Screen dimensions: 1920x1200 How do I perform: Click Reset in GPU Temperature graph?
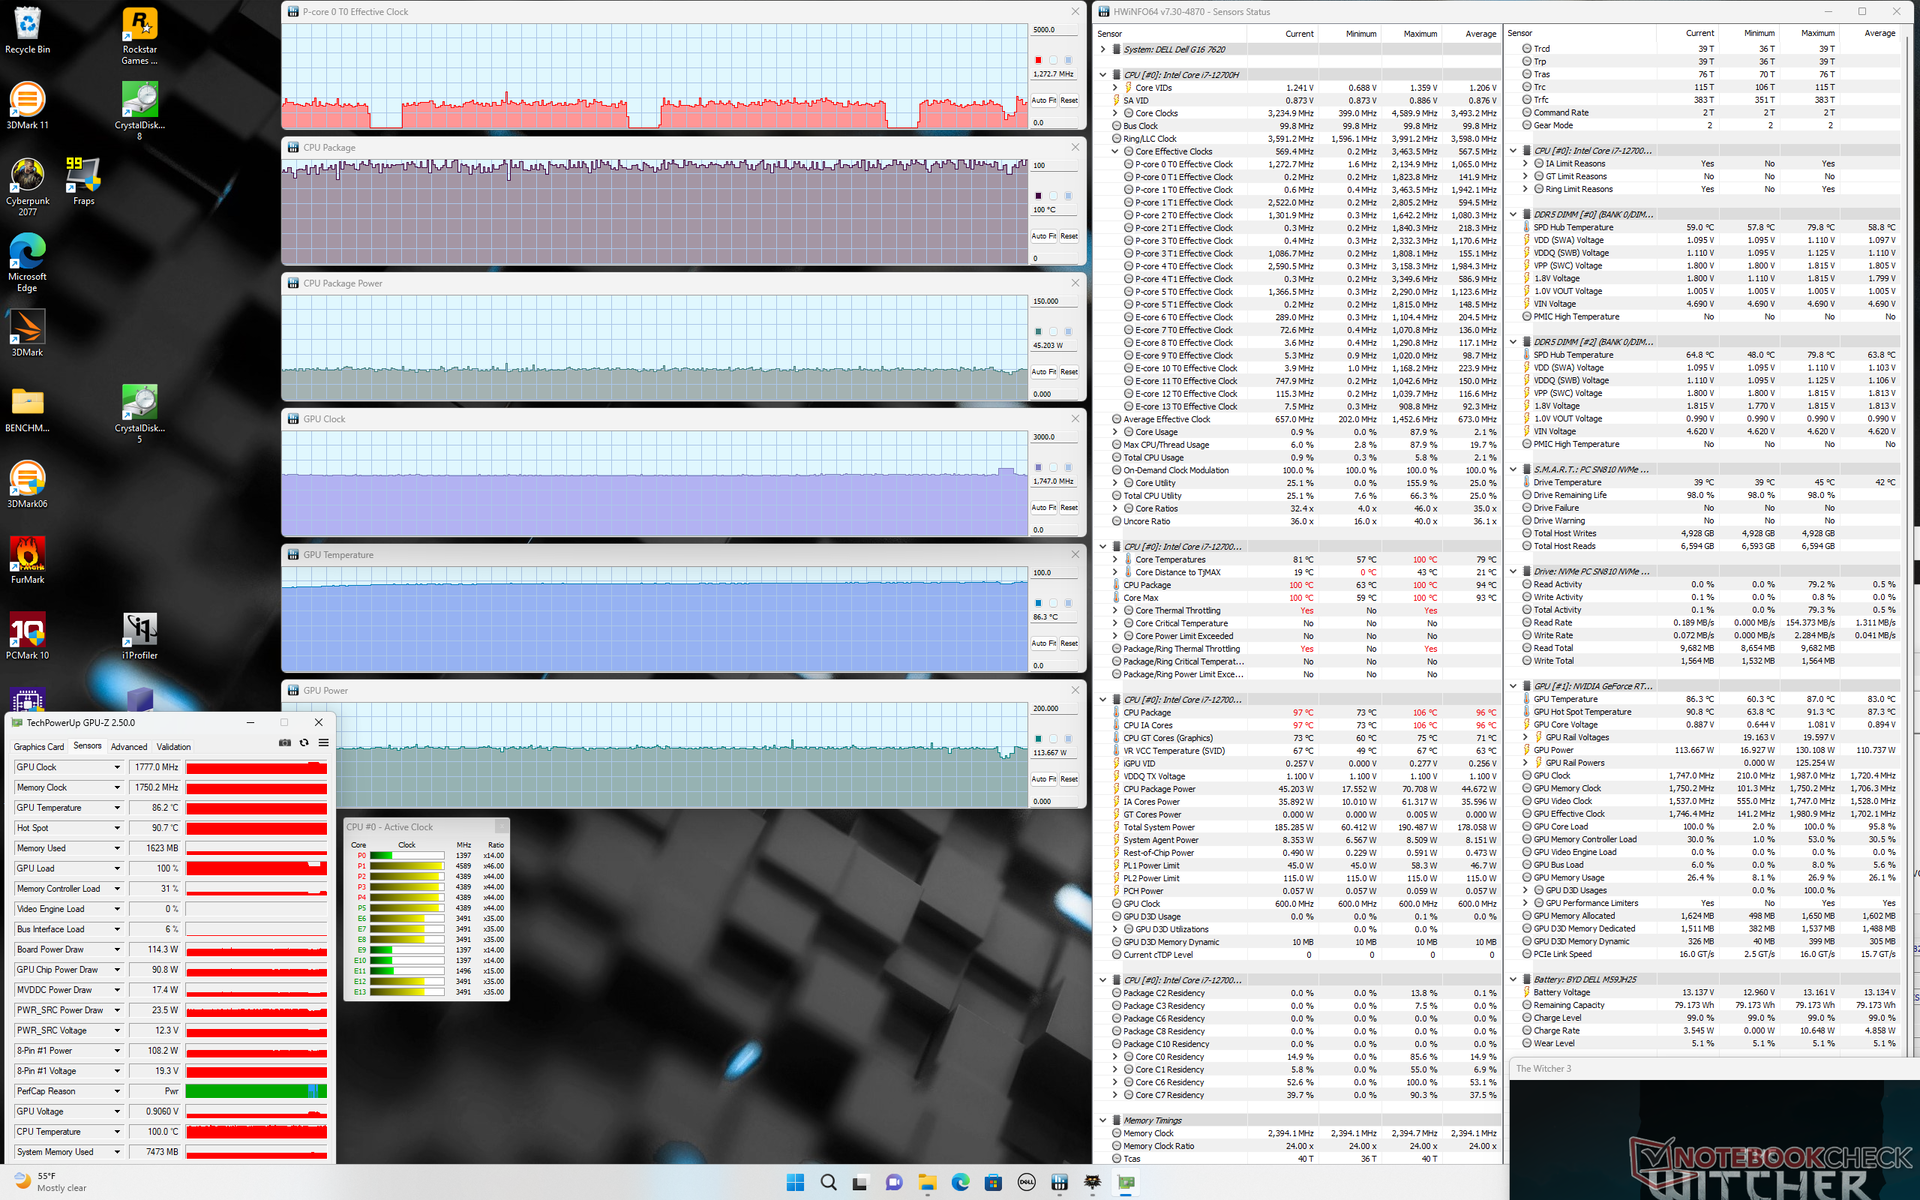point(1069,643)
